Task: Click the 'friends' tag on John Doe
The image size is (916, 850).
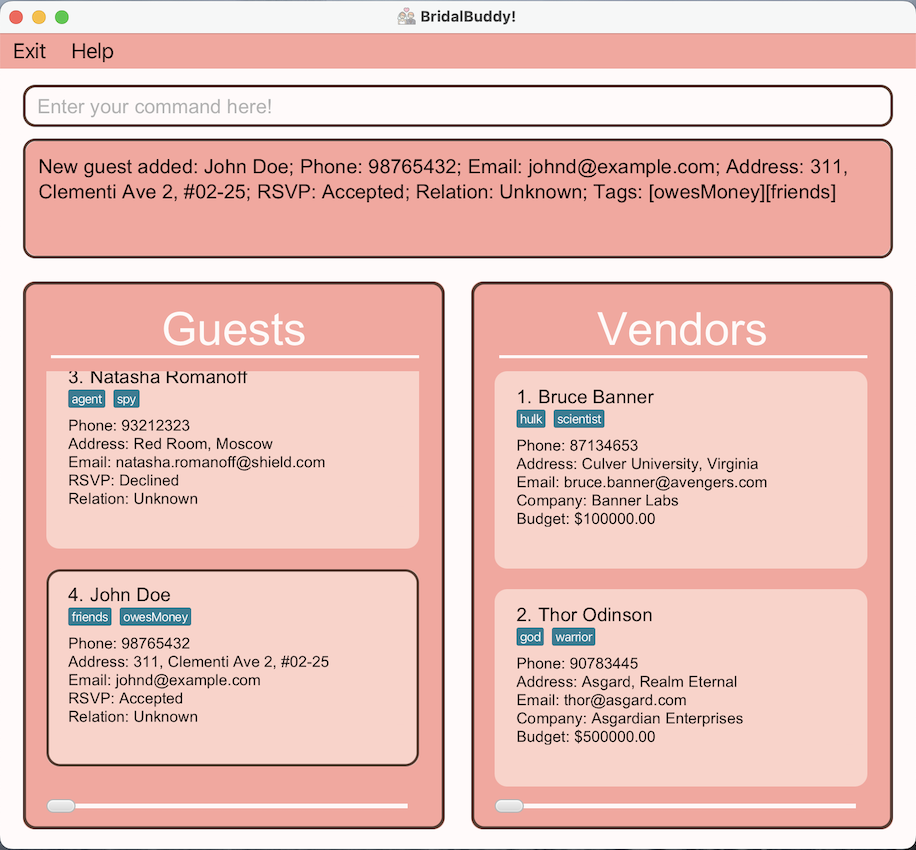Action: tap(89, 617)
